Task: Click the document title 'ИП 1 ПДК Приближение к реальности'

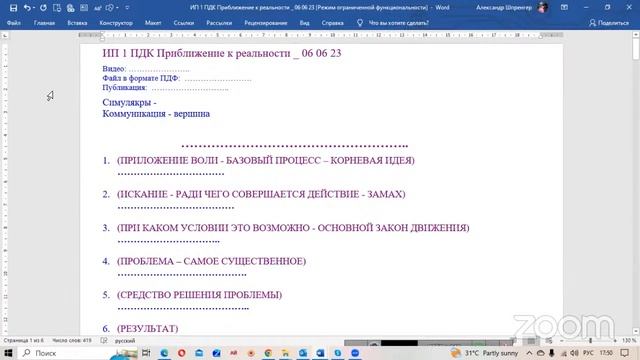Action: 222,53
